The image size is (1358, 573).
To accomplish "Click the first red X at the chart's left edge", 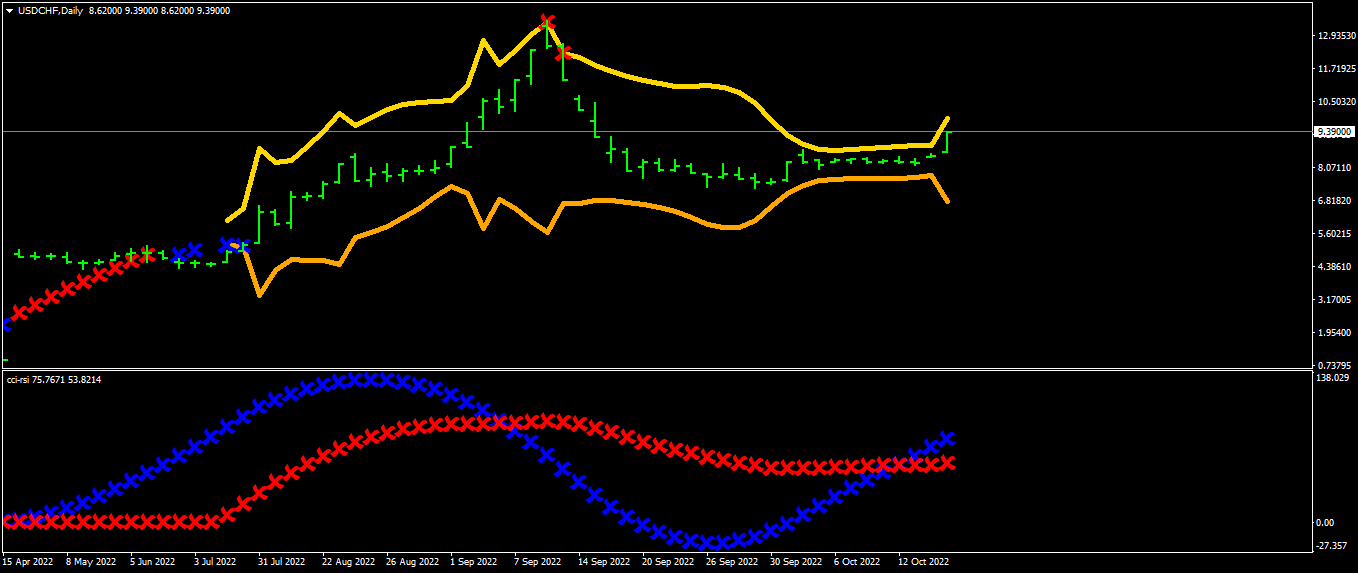I will coord(19,314).
